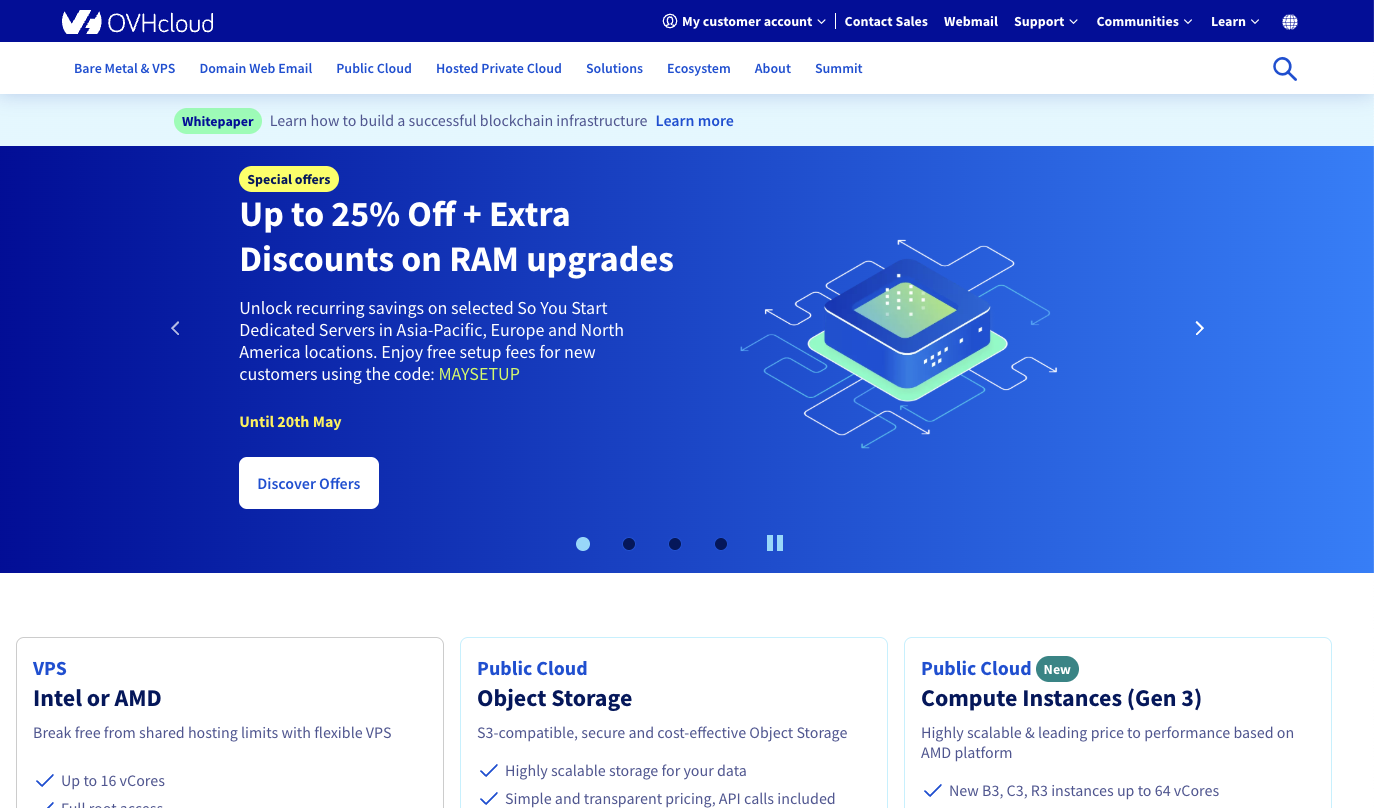This screenshot has width=1374, height=808.
Task: Select Hosted Private Cloud in the navigation
Action: 498,68
